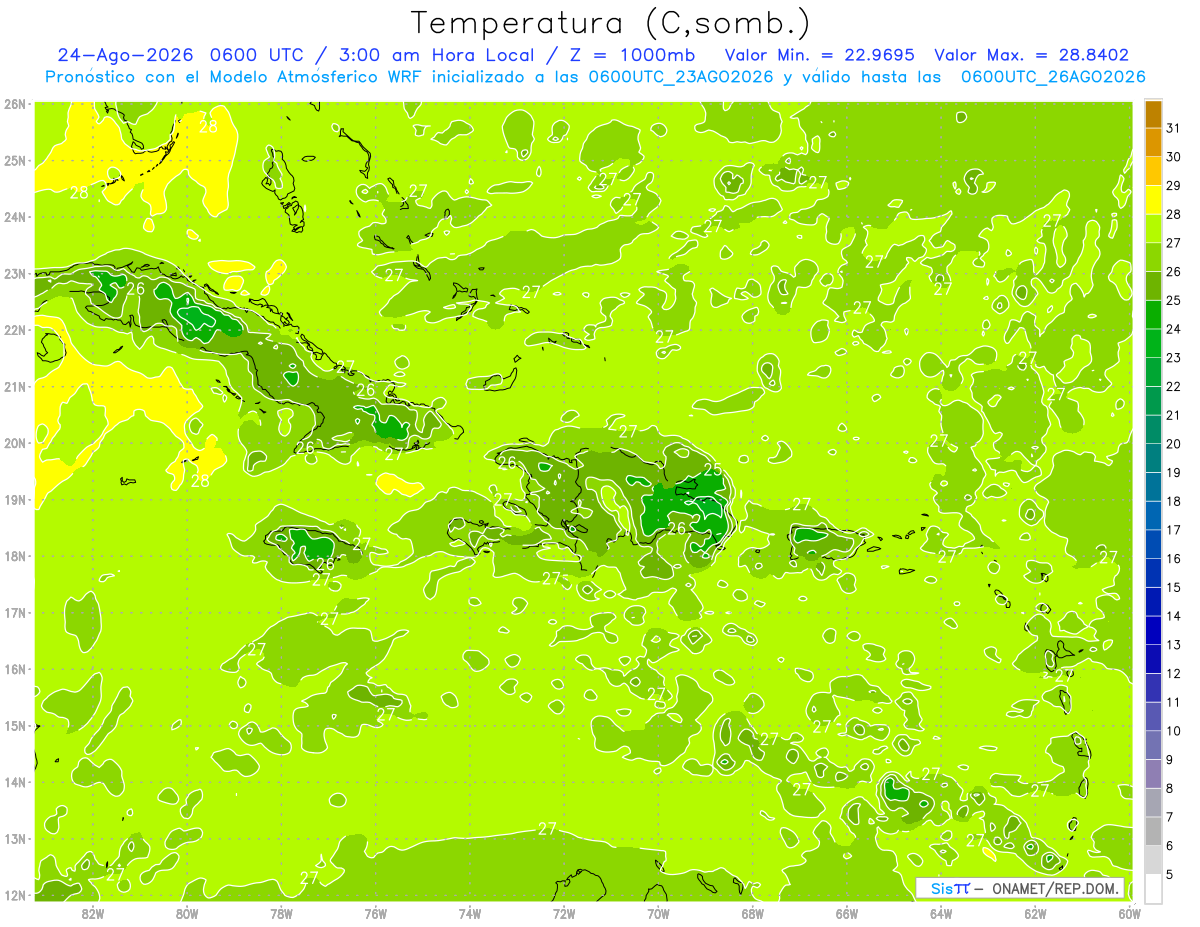Click the 'Valor Max. = 28.8402' text

tap(1031, 55)
